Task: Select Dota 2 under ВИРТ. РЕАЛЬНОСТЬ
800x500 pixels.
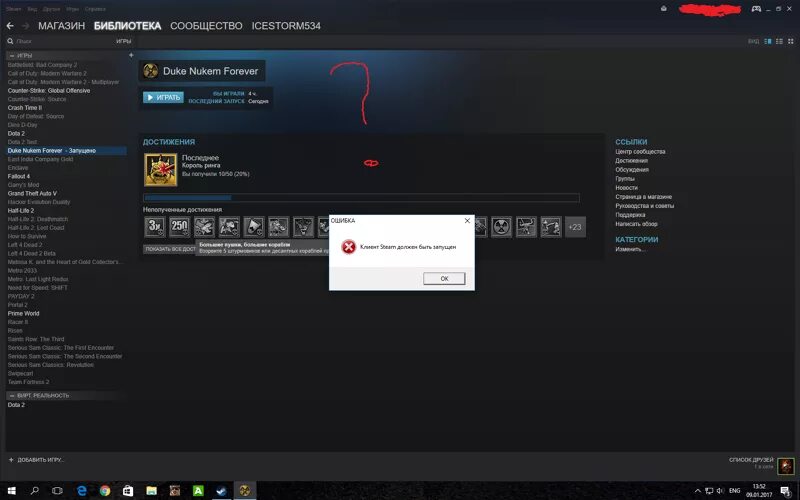Action: 16,405
